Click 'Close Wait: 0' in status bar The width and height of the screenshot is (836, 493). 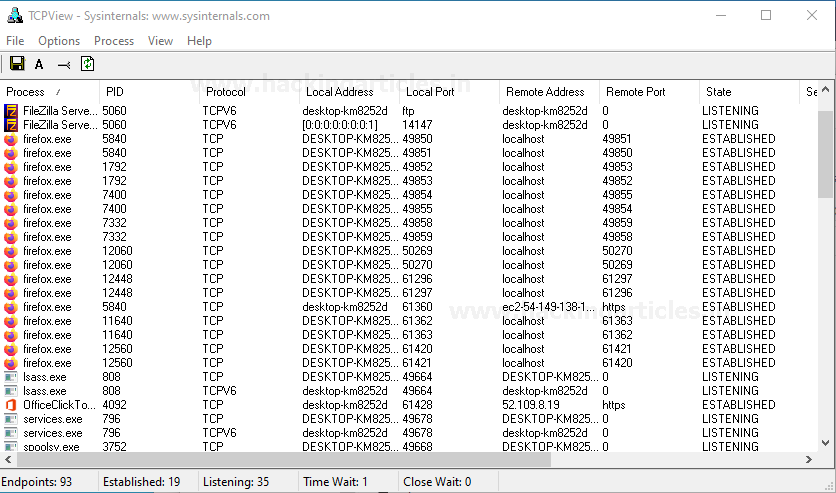point(437,482)
